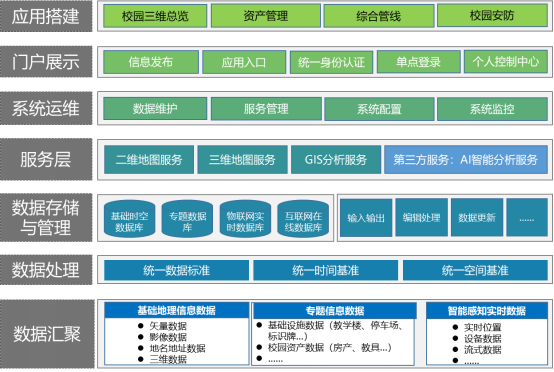The image size is (554, 372).
Task: Click the 统一时间基准 bar
Action: 326,271
